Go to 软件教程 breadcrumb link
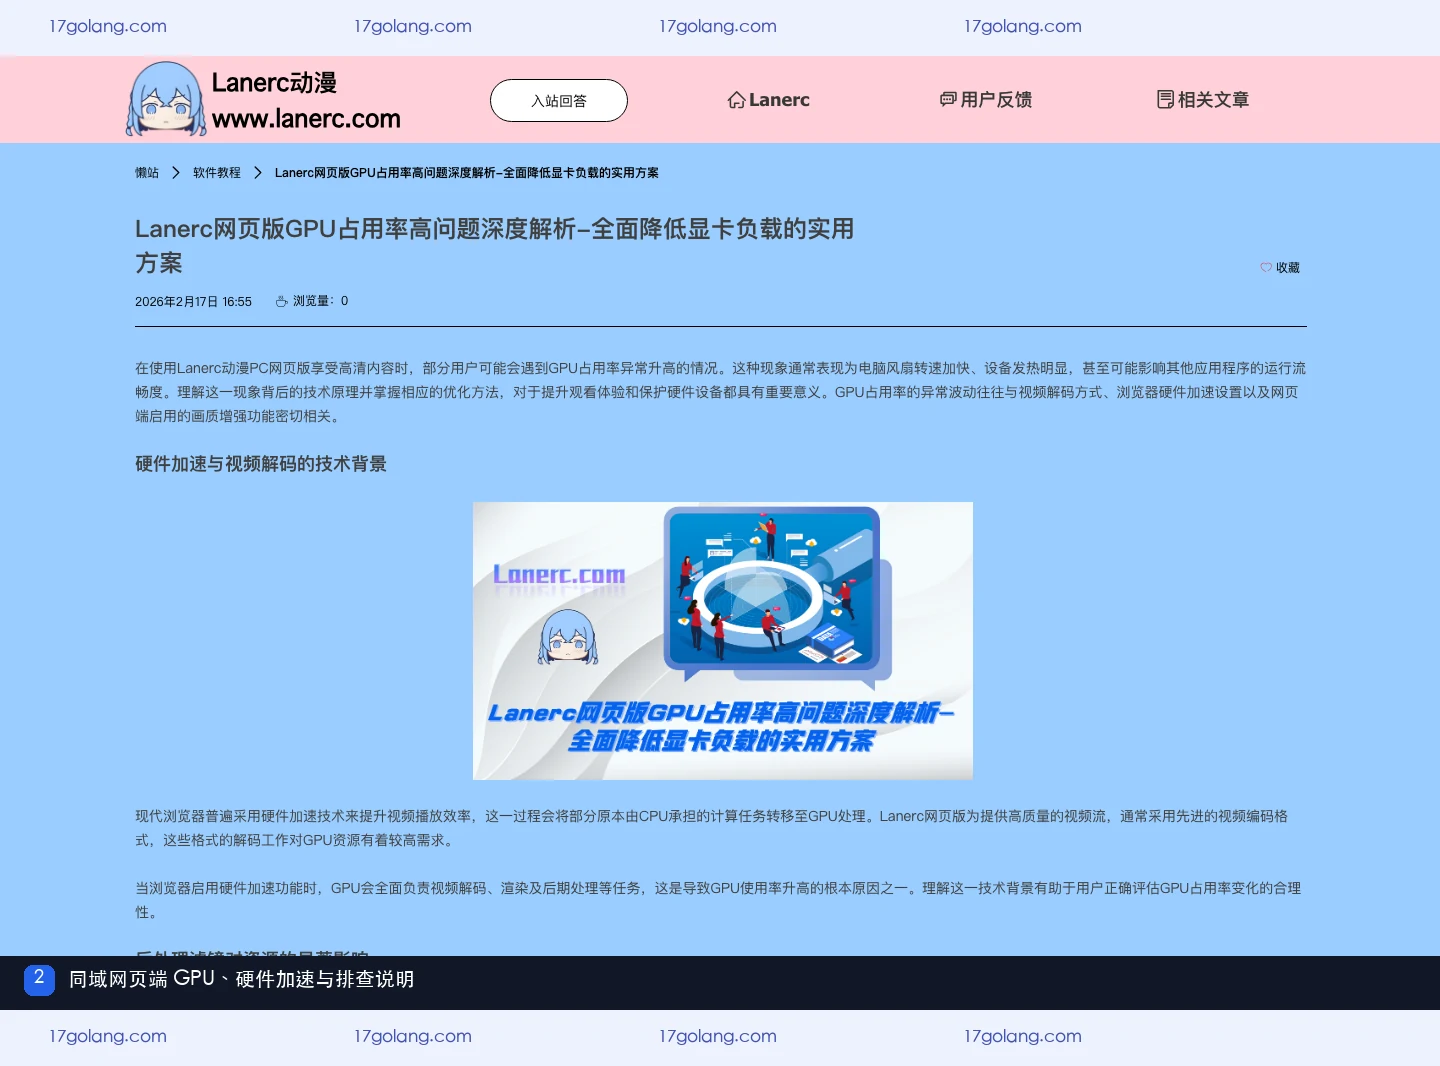The width and height of the screenshot is (1440, 1066). (217, 173)
